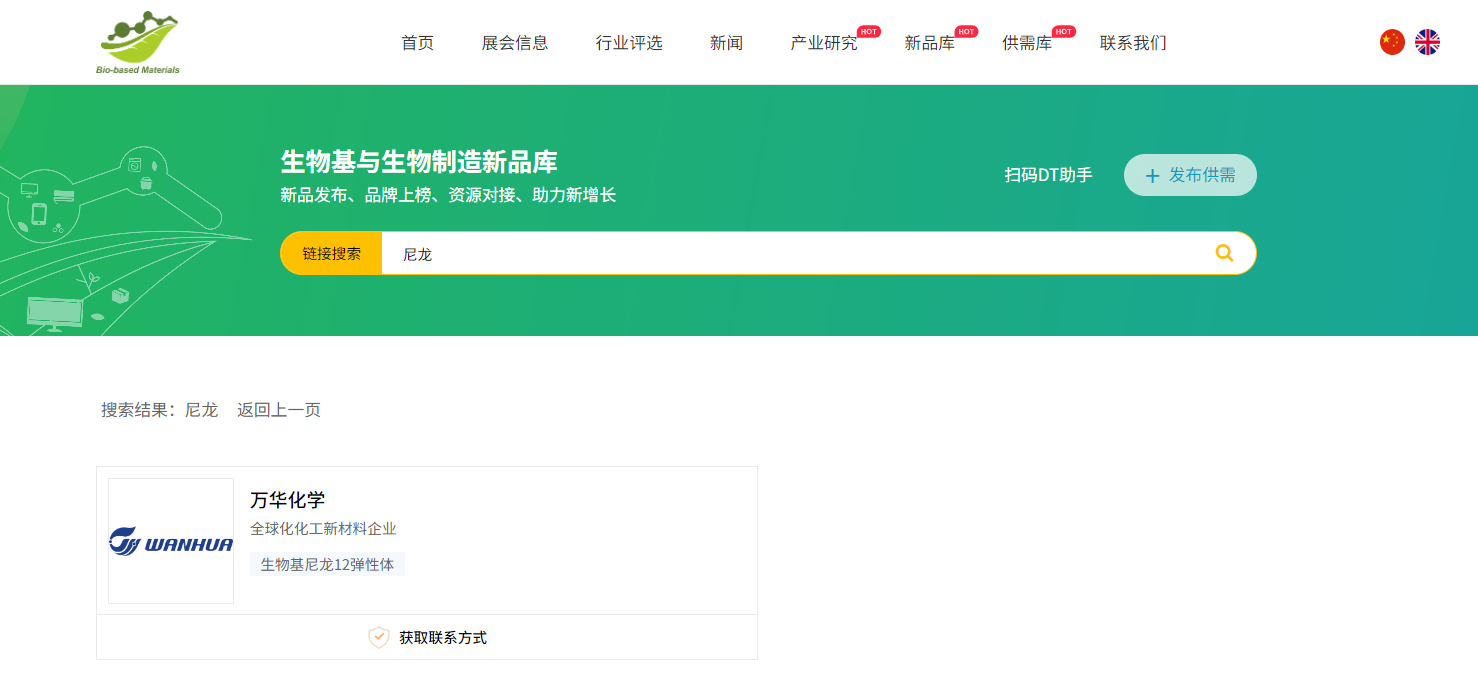Click 返回上一页 to go back

point(279,410)
